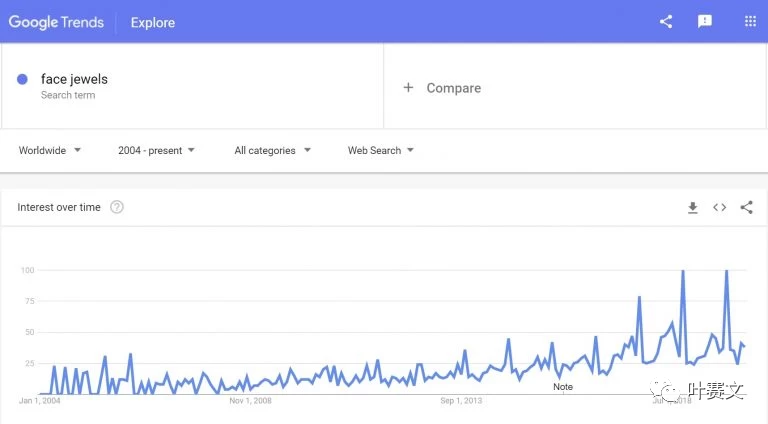
Task: Open the Web Search type dropdown
Action: click(x=381, y=150)
